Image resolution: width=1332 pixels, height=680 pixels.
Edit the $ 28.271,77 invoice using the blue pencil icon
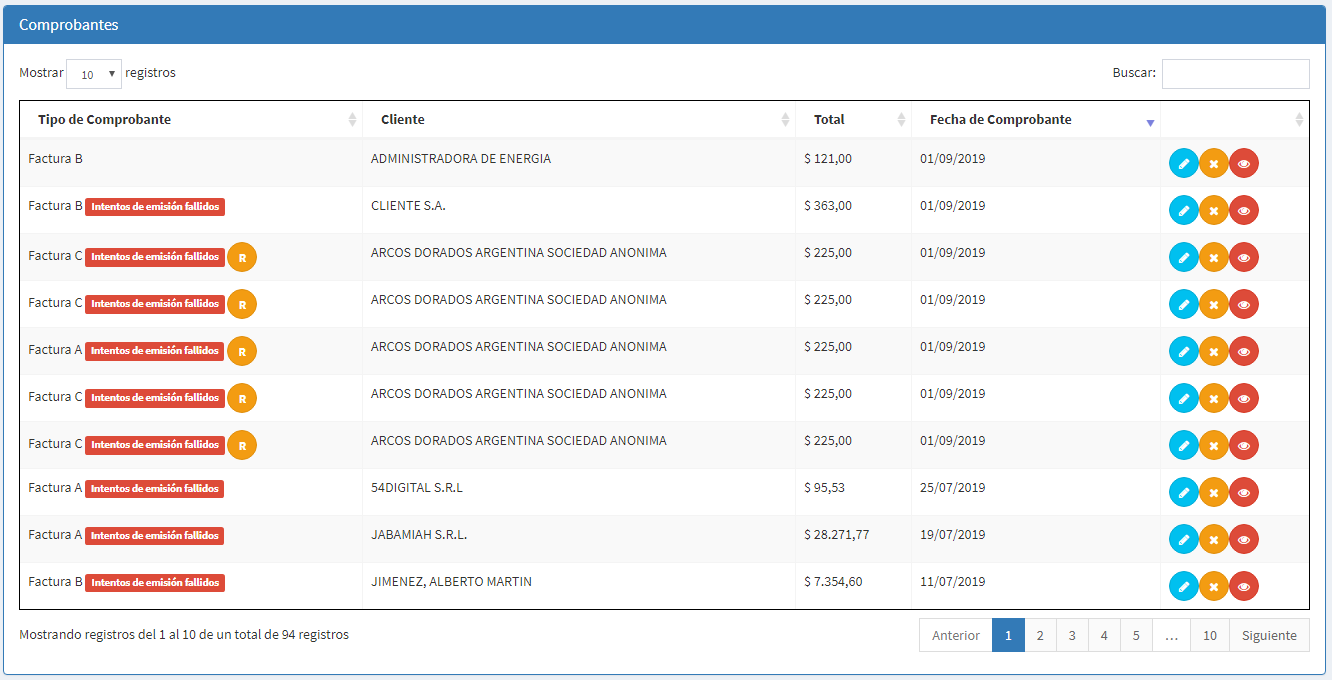[1184, 539]
